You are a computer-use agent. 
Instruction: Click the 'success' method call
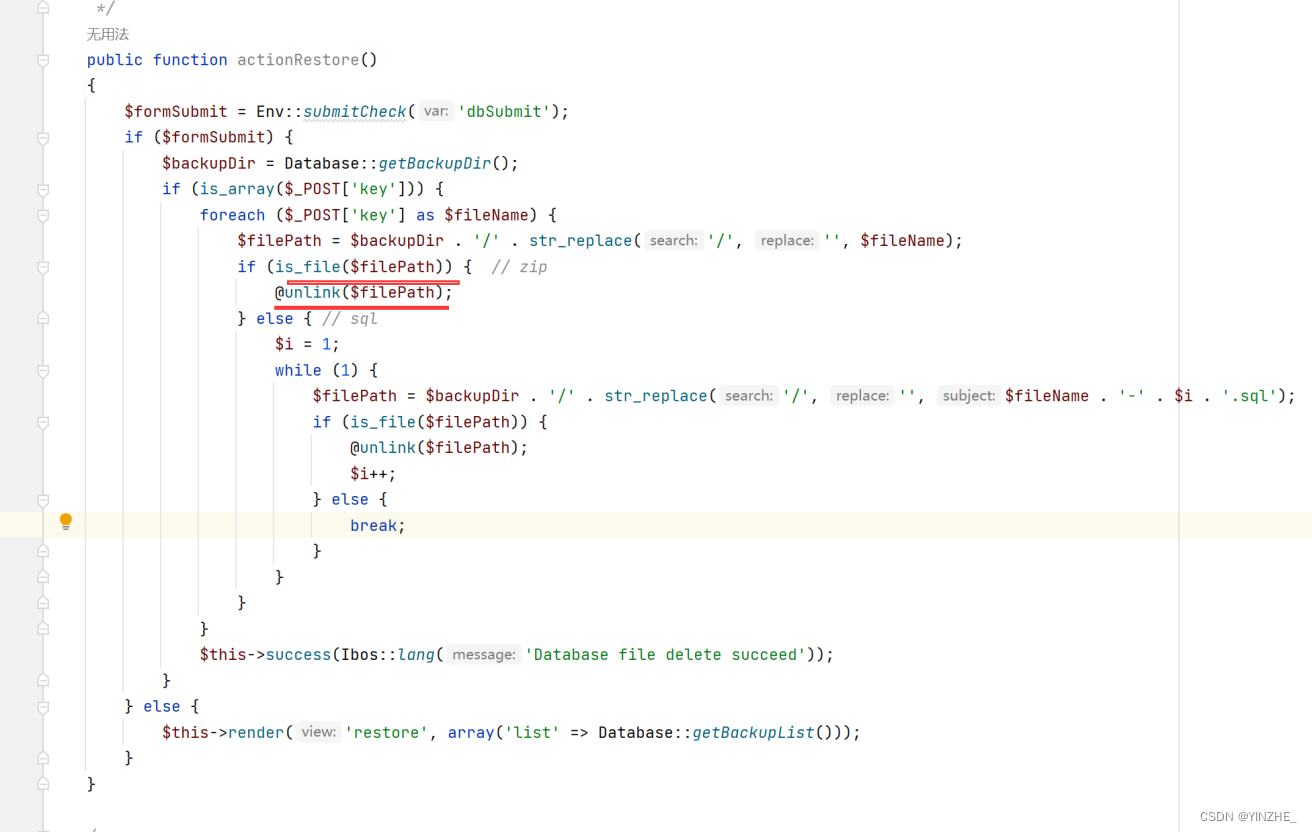click(298, 655)
